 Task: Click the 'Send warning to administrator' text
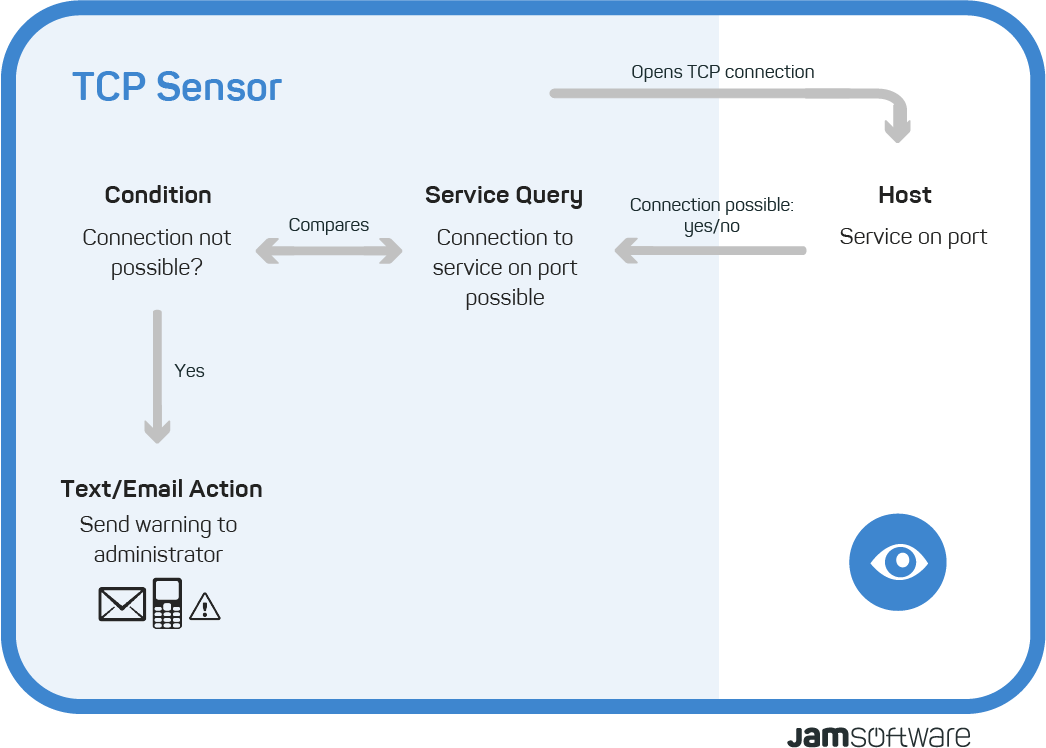(x=158, y=539)
